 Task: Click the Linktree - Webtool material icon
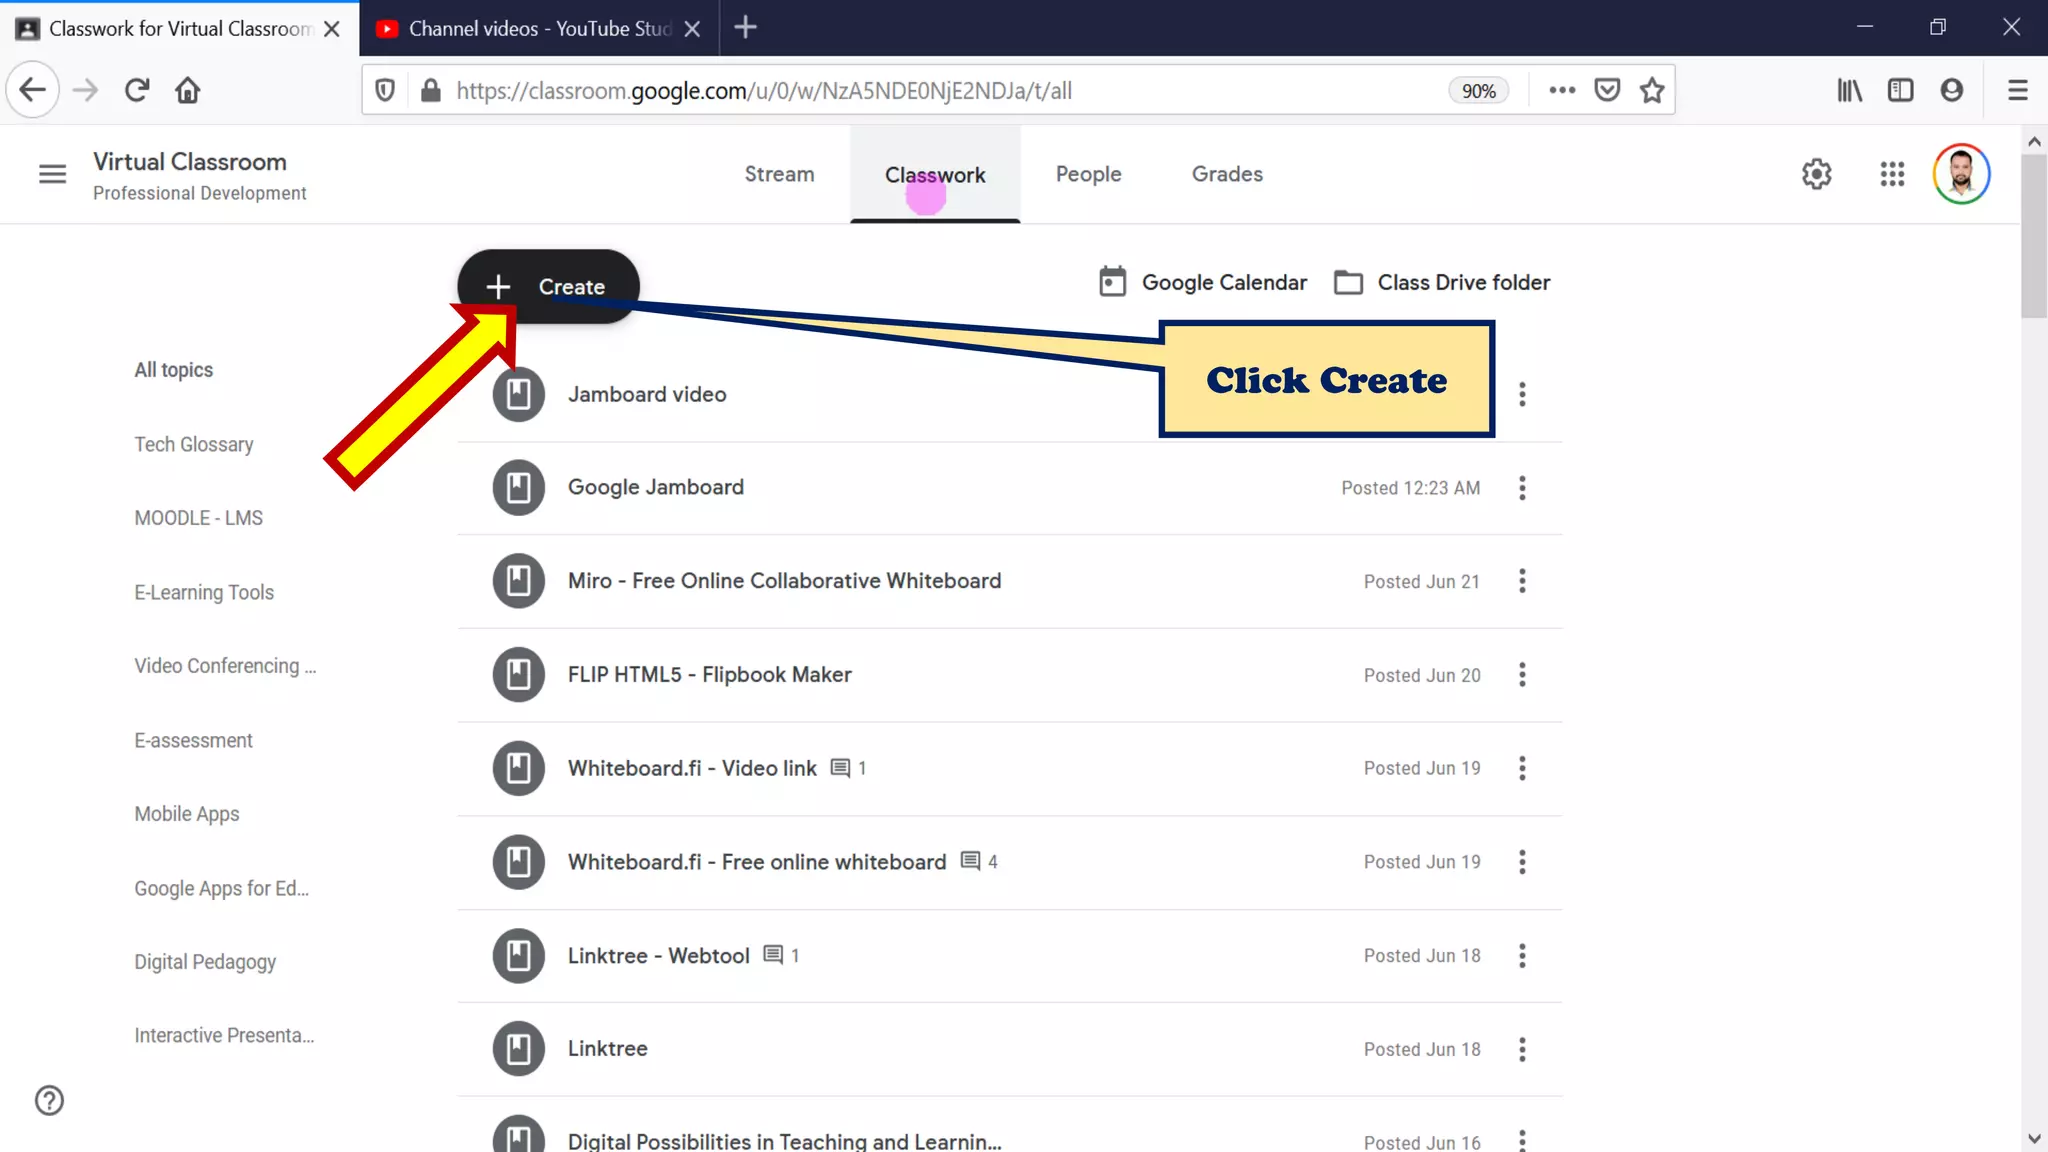[518, 955]
